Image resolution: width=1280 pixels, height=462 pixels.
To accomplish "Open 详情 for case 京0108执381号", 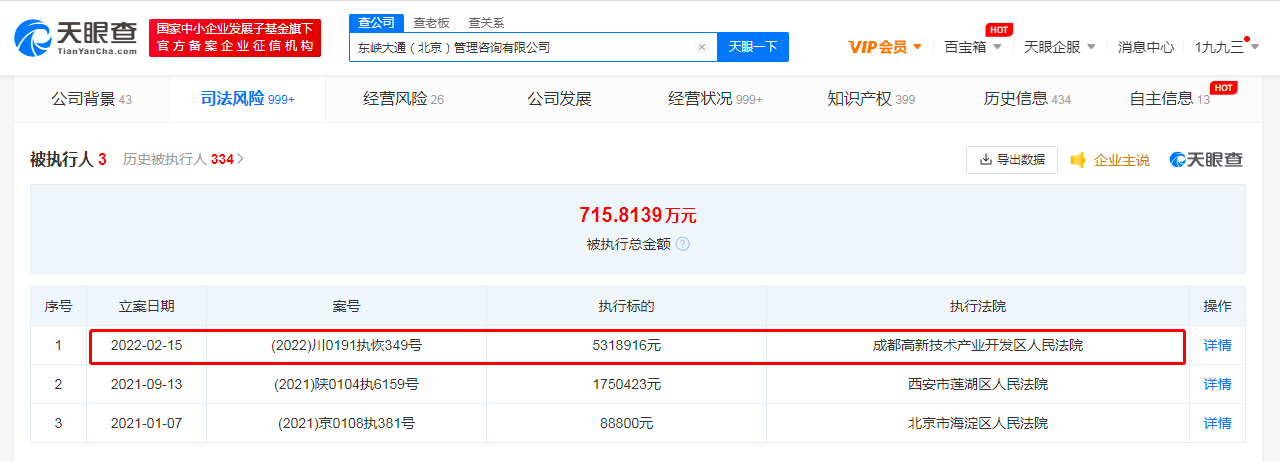I will click(x=1217, y=423).
